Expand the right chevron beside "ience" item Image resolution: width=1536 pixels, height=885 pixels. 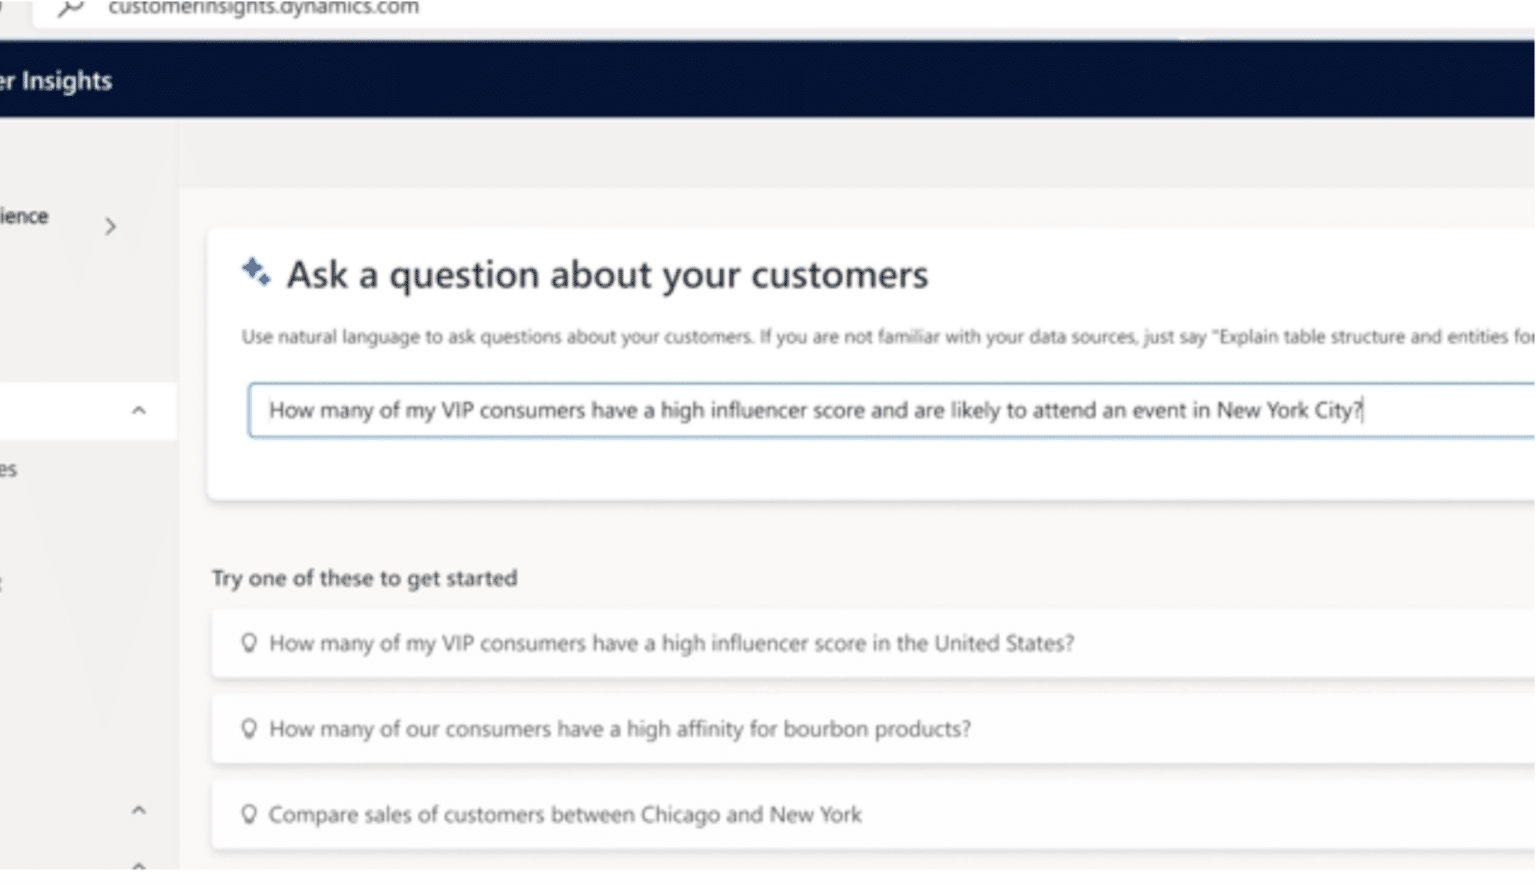pyautogui.click(x=110, y=227)
